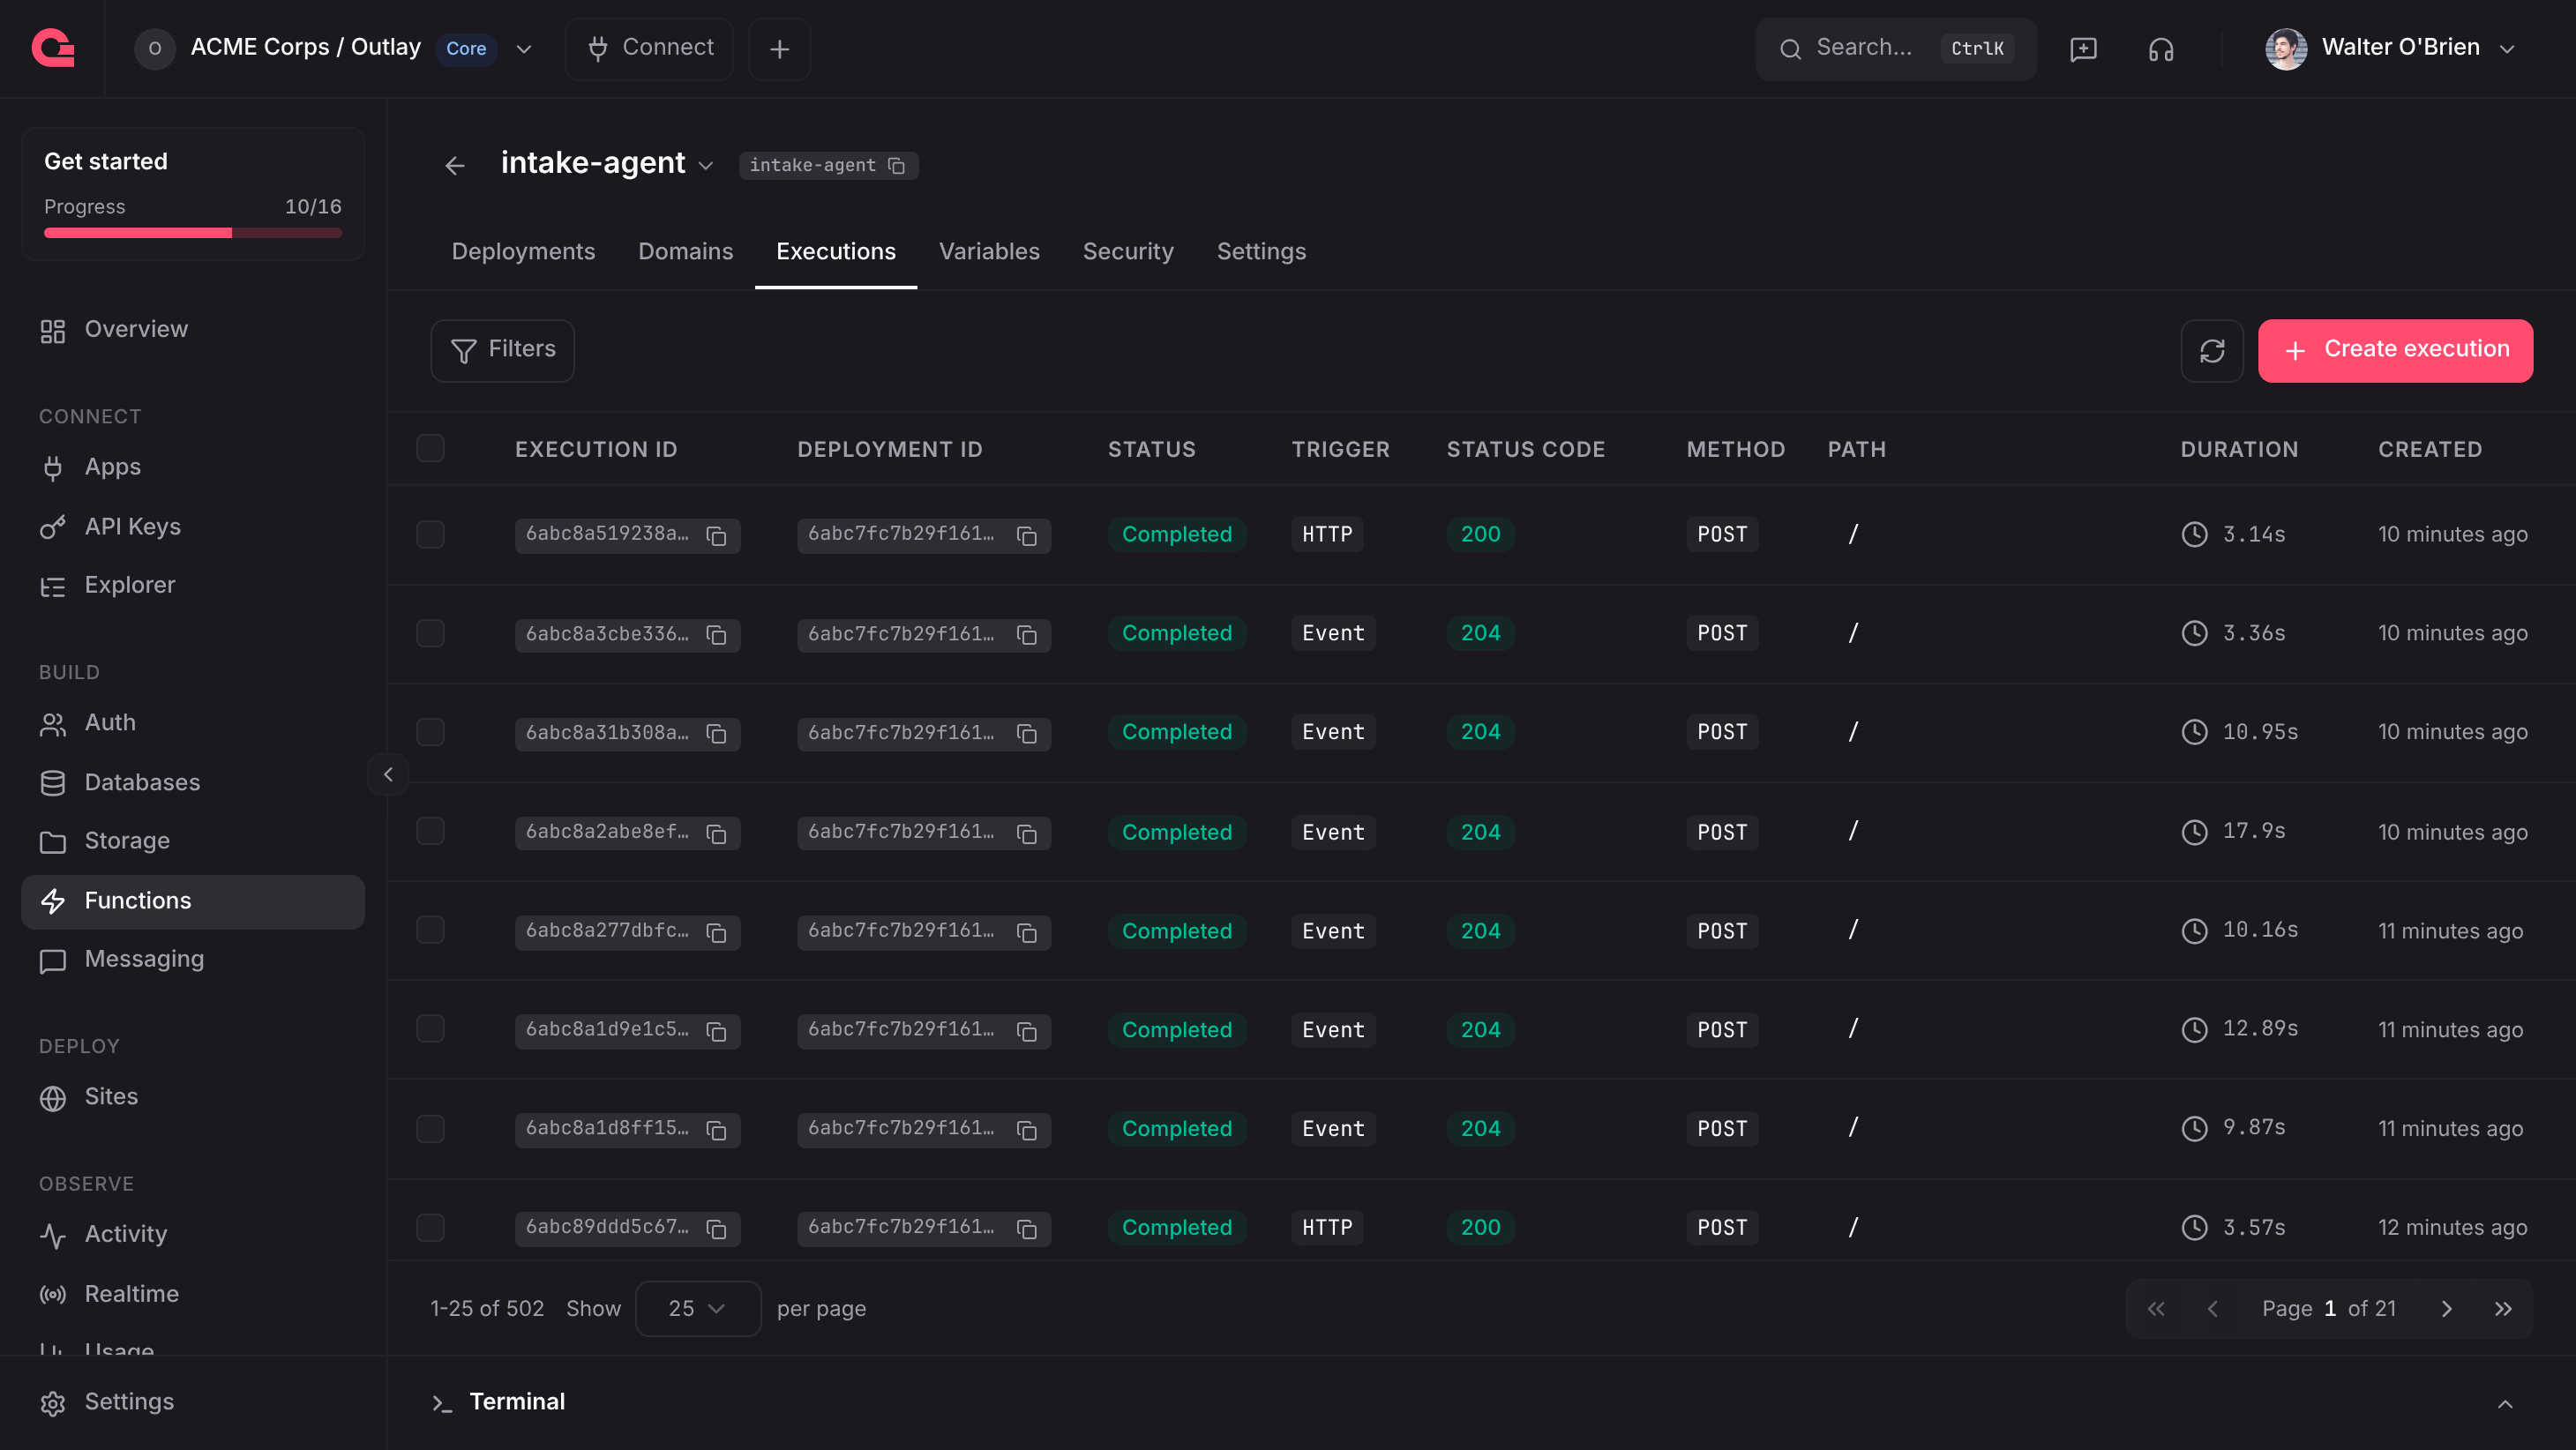Image resolution: width=2576 pixels, height=1450 pixels.
Task: Select the execution 6abc8a2abe8ef checkbox
Action: click(x=430, y=831)
